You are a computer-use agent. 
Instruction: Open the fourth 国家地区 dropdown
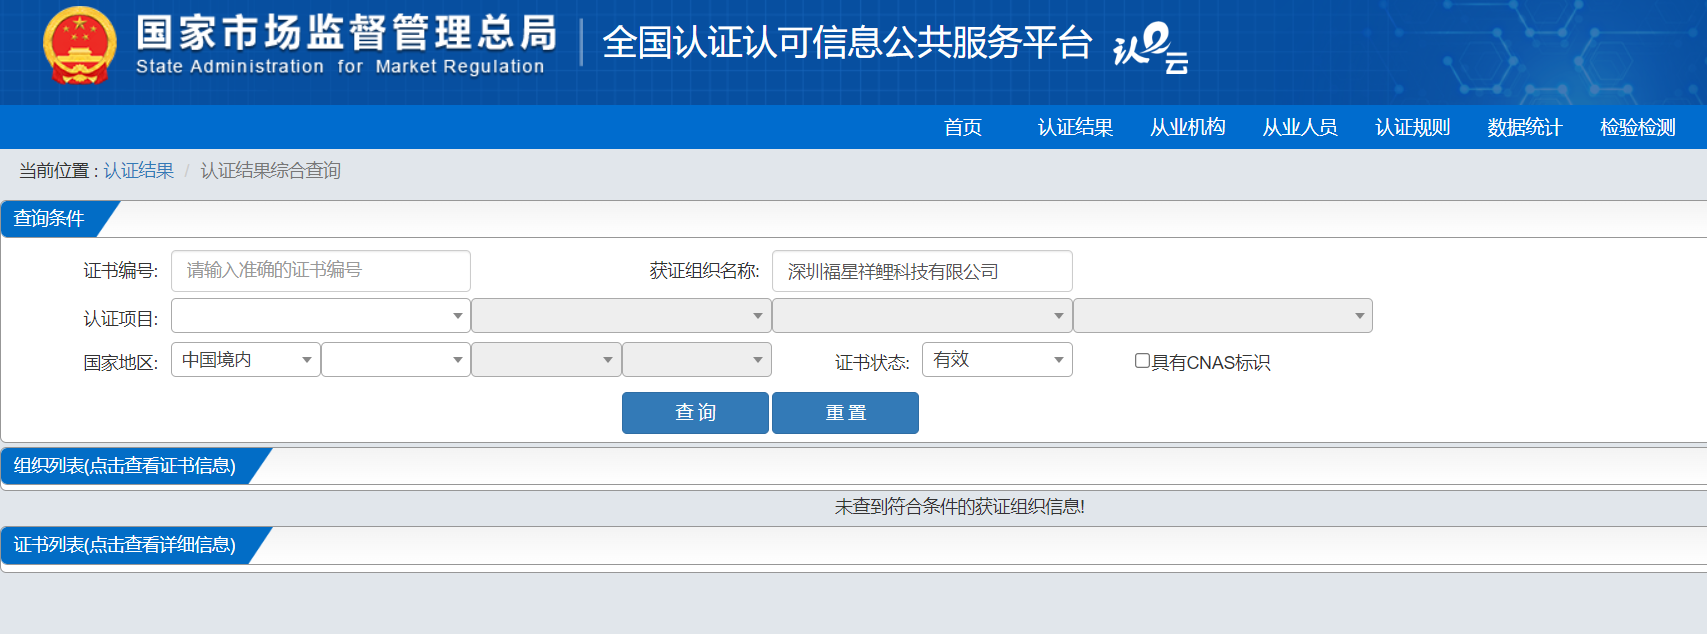click(697, 360)
